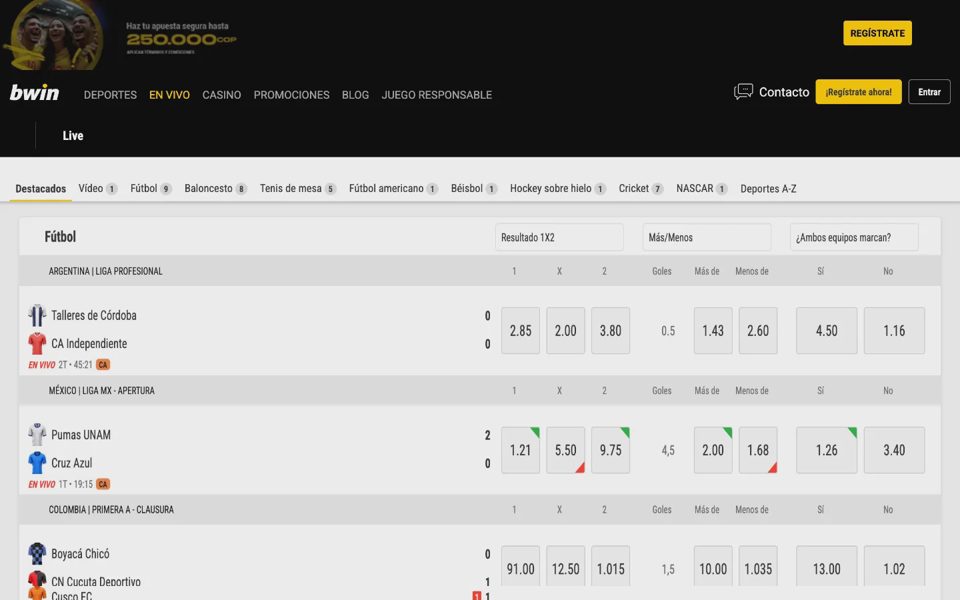
Task: Click the Boyacá Chicó checkered jersey icon
Action: pyautogui.click(x=37, y=553)
